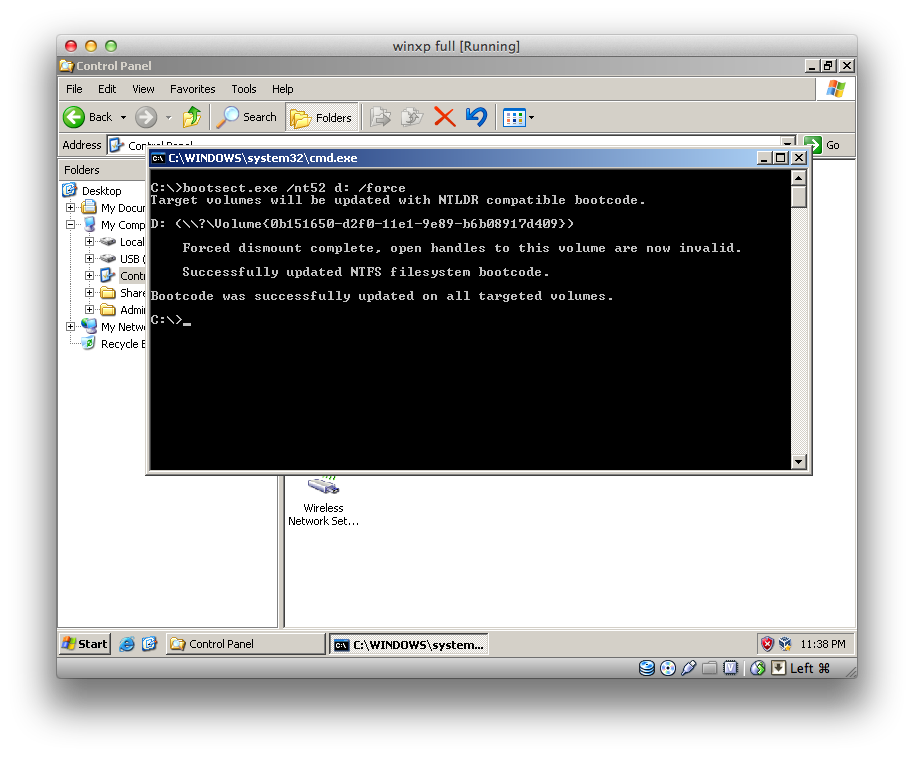Expand My Documents tree node

pyautogui.click(x=71, y=207)
